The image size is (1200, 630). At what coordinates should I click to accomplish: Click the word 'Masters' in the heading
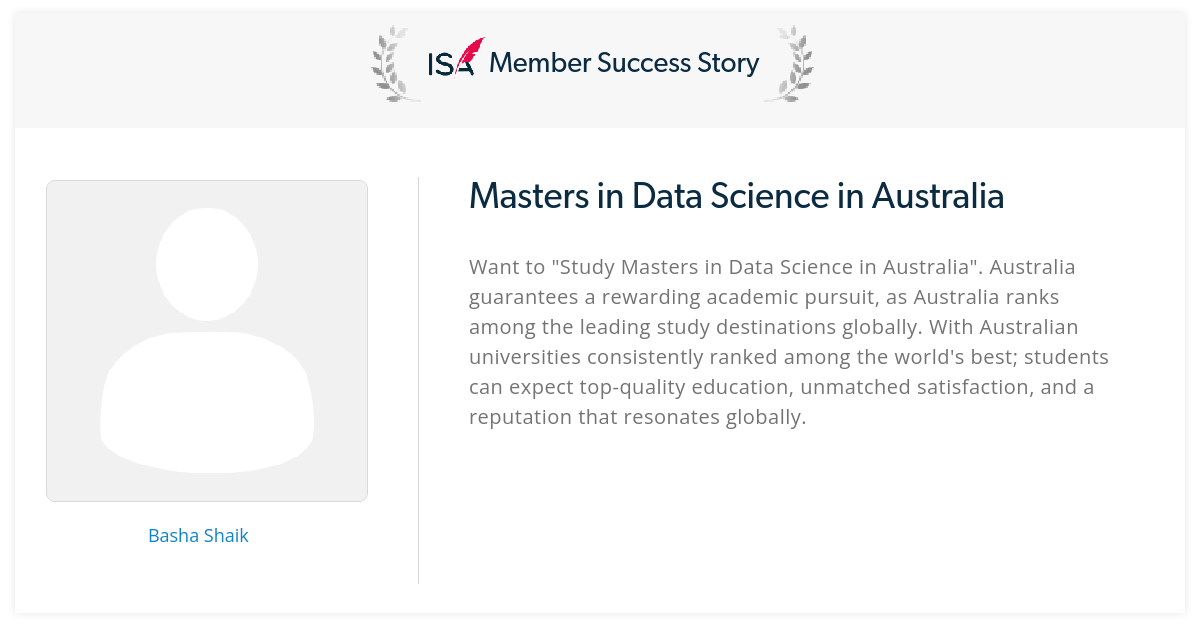(529, 196)
